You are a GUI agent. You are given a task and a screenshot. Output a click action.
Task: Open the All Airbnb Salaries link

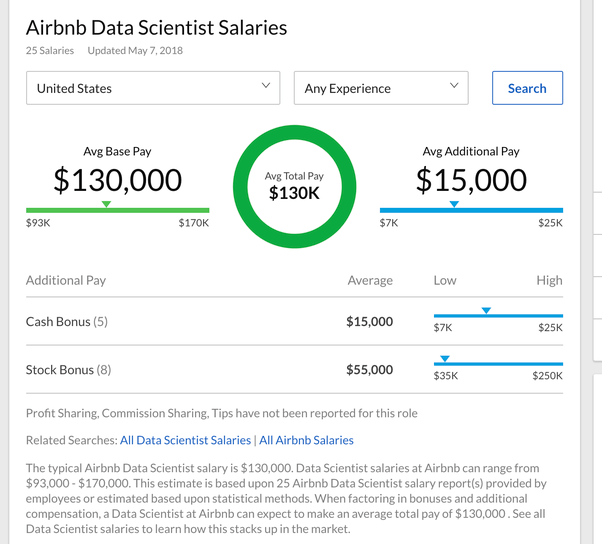306,440
